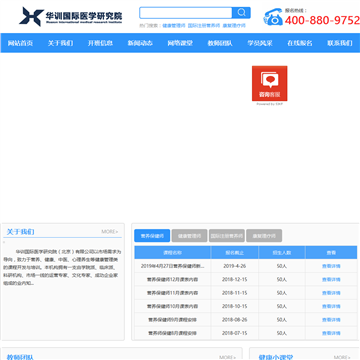
Task: Click the 关于我们 company description paragraph
Action: point(62,267)
